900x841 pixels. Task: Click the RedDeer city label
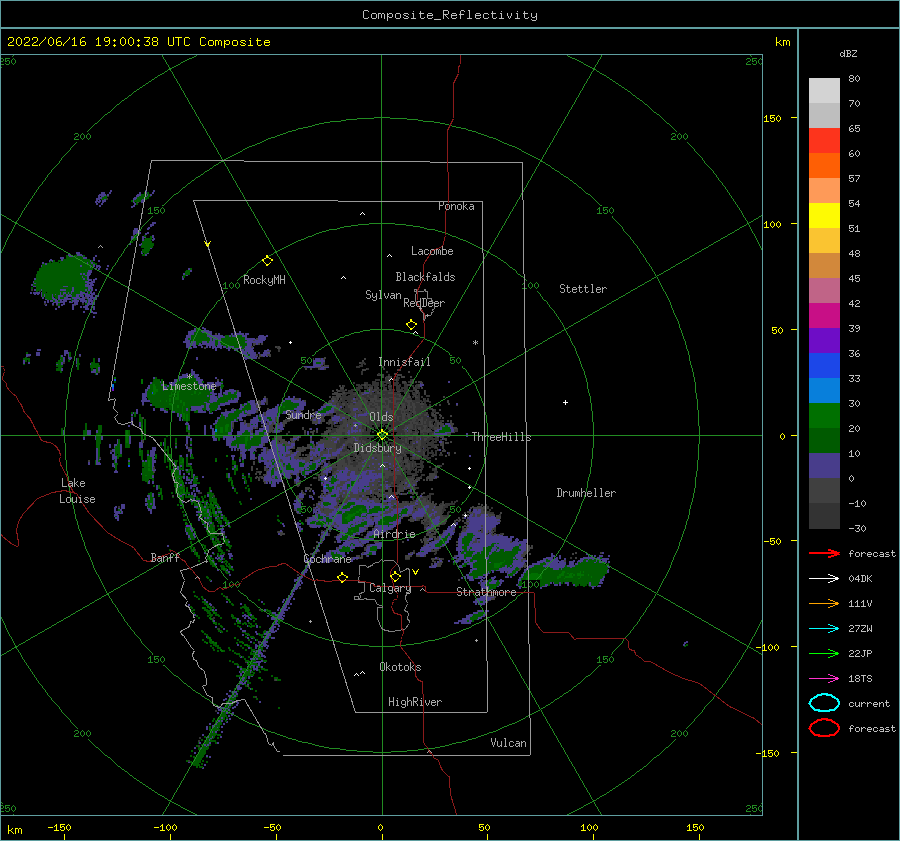424,303
